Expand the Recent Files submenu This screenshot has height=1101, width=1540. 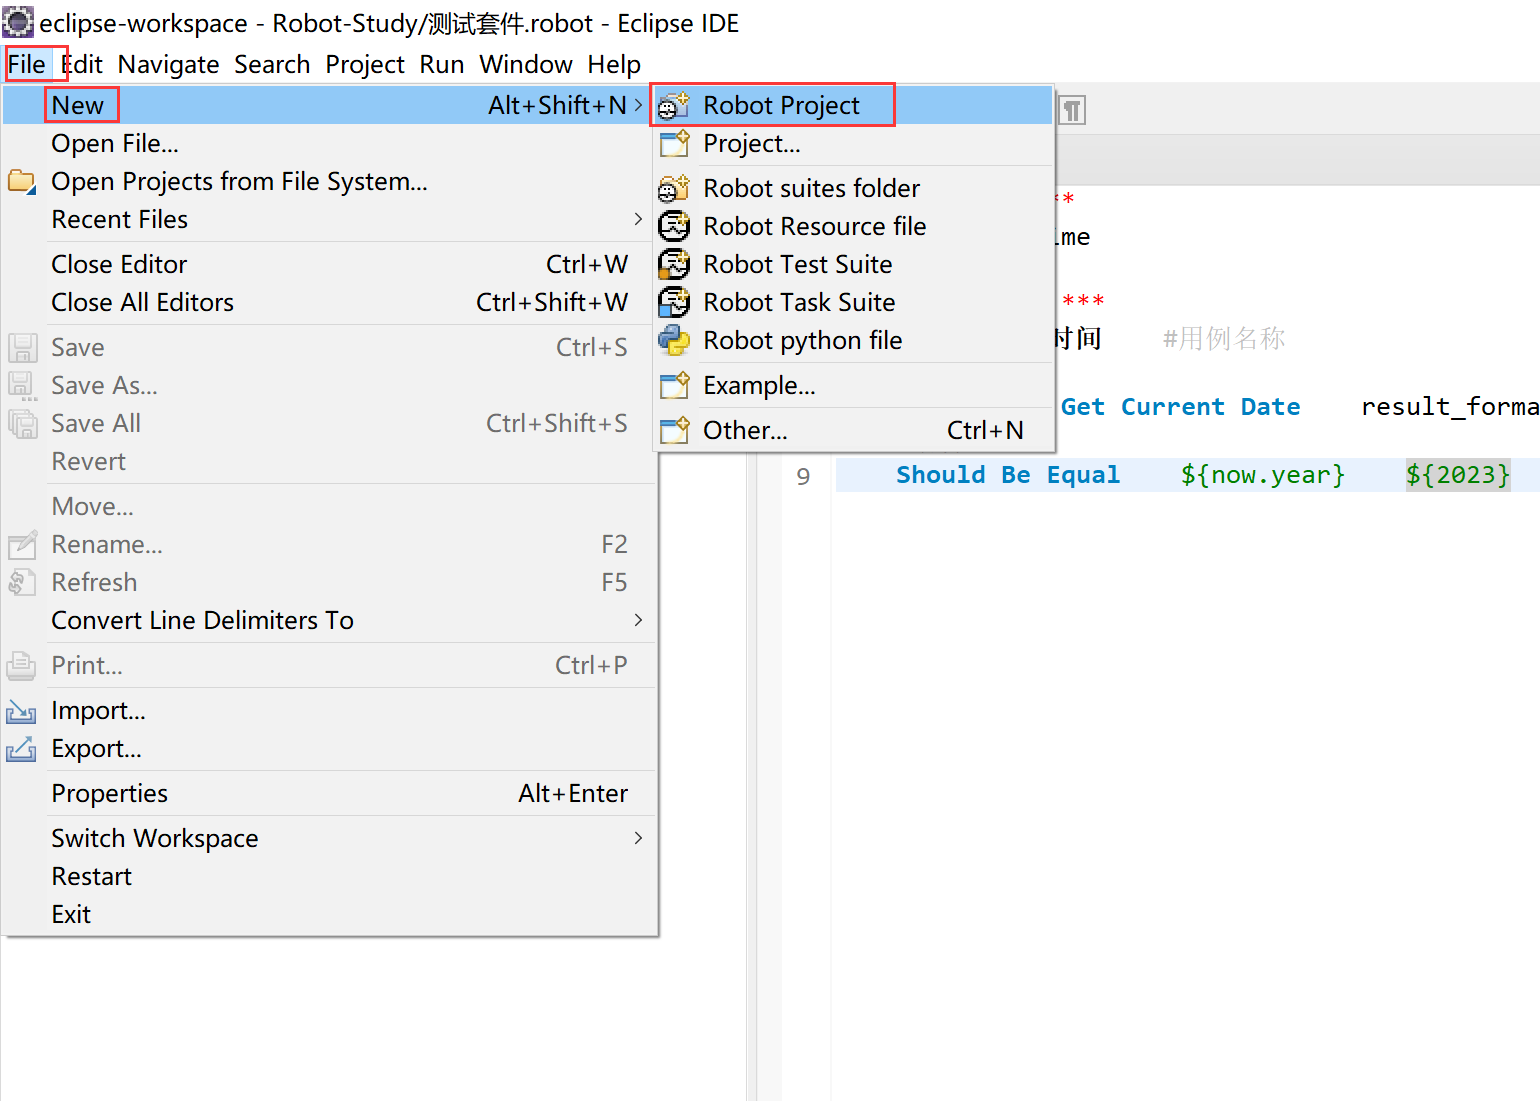coord(328,219)
